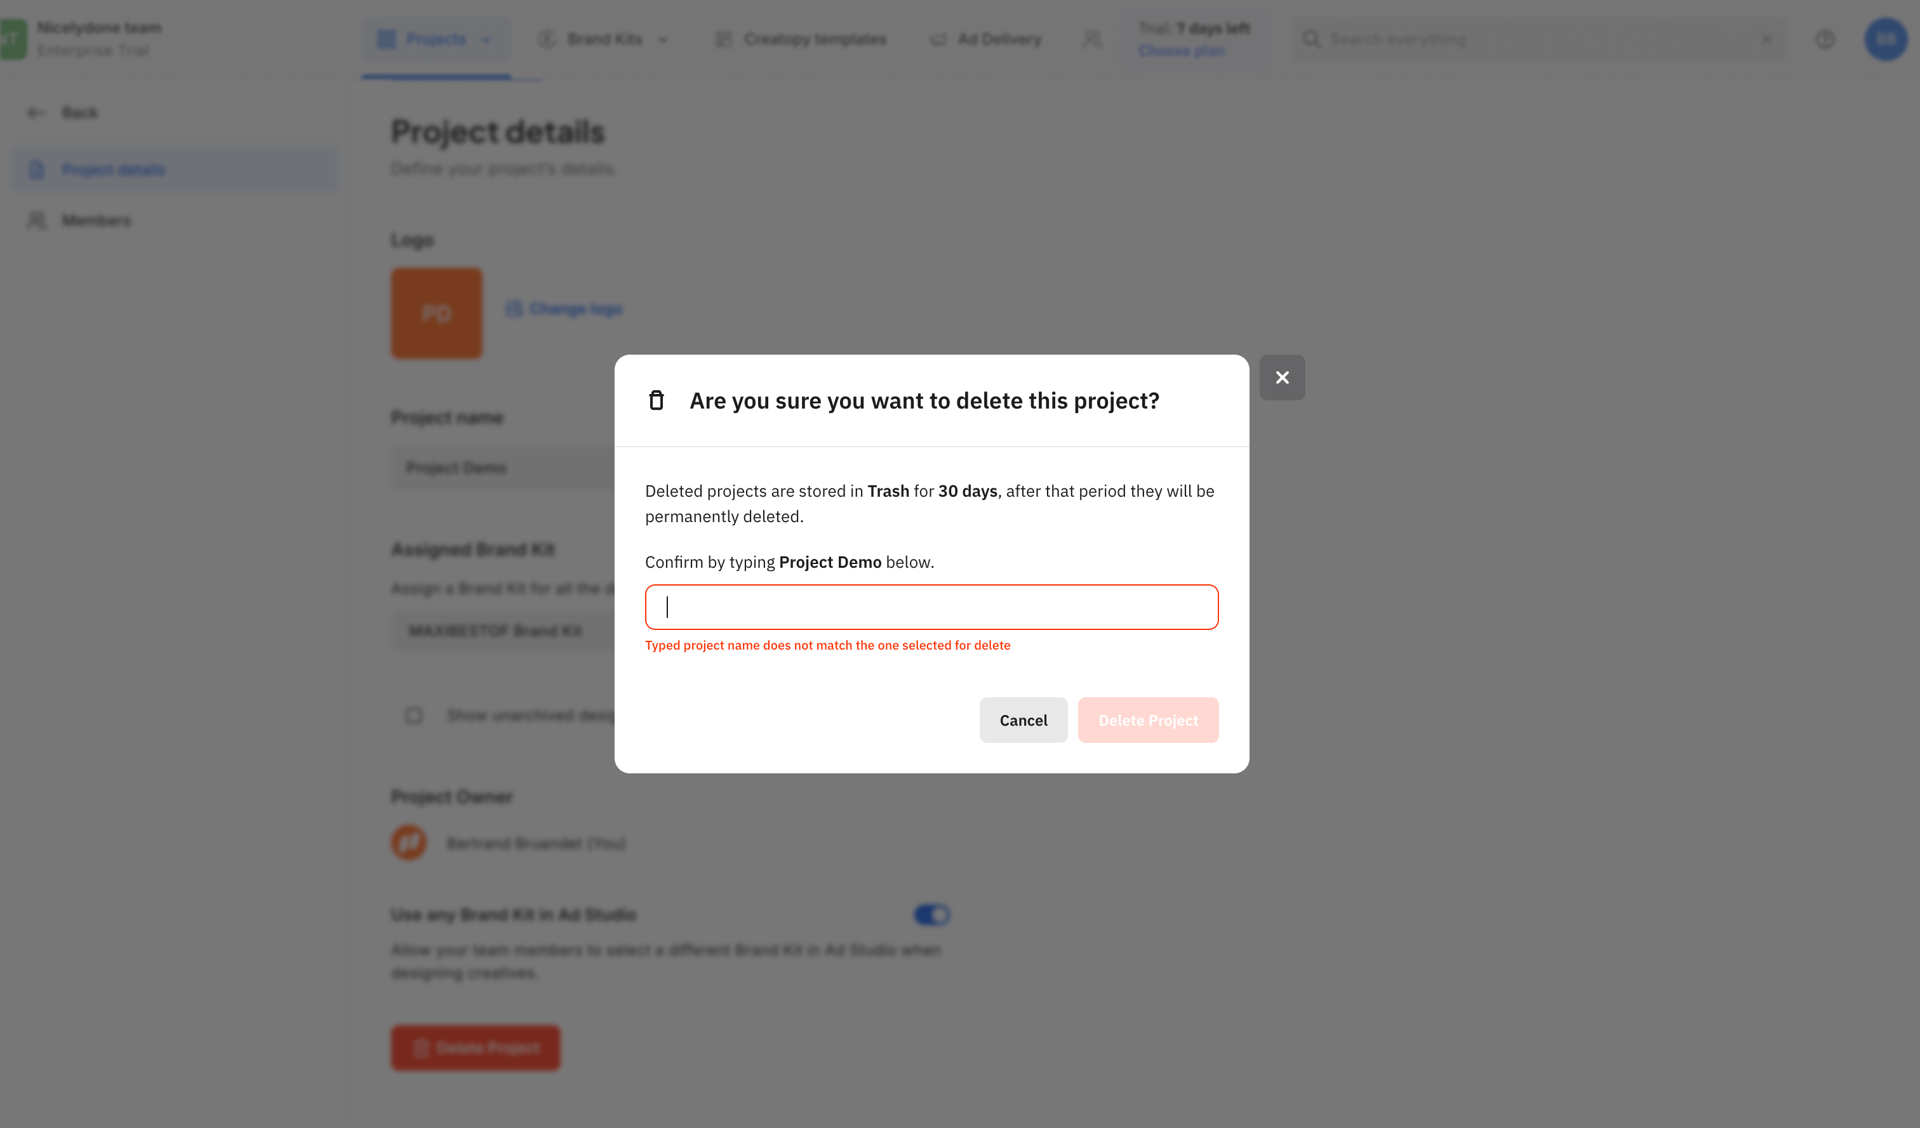Screen dimensions: 1920x1128
Task: Click the project name confirmation field
Action: [x=931, y=607]
